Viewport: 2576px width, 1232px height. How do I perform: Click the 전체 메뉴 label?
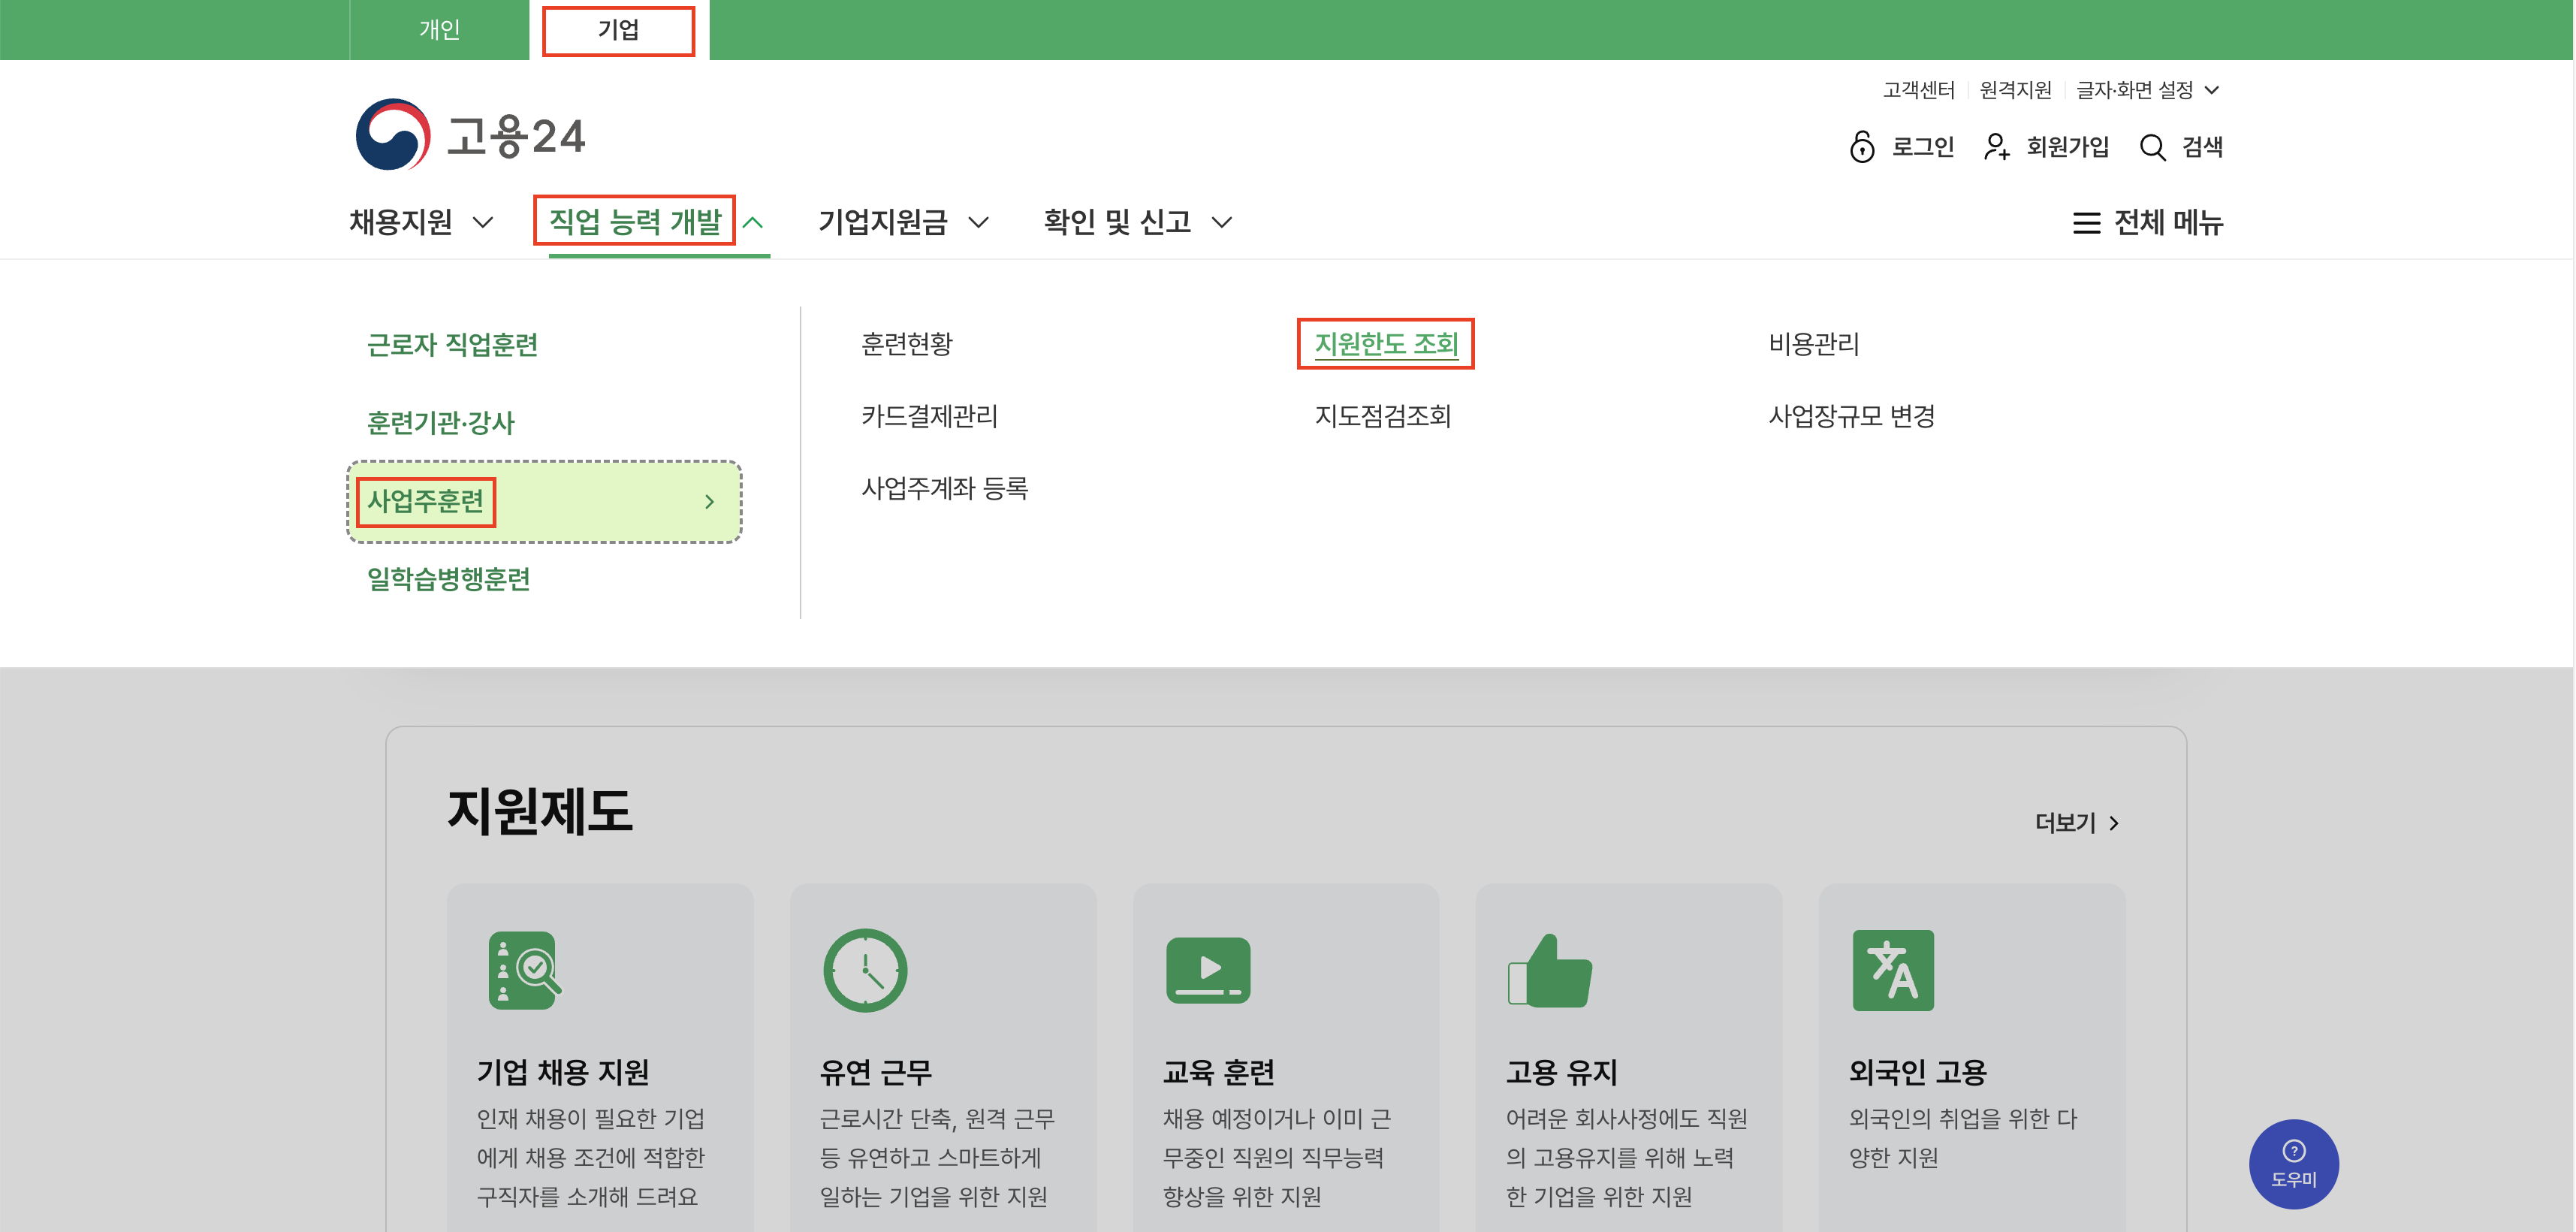pos(2168,222)
